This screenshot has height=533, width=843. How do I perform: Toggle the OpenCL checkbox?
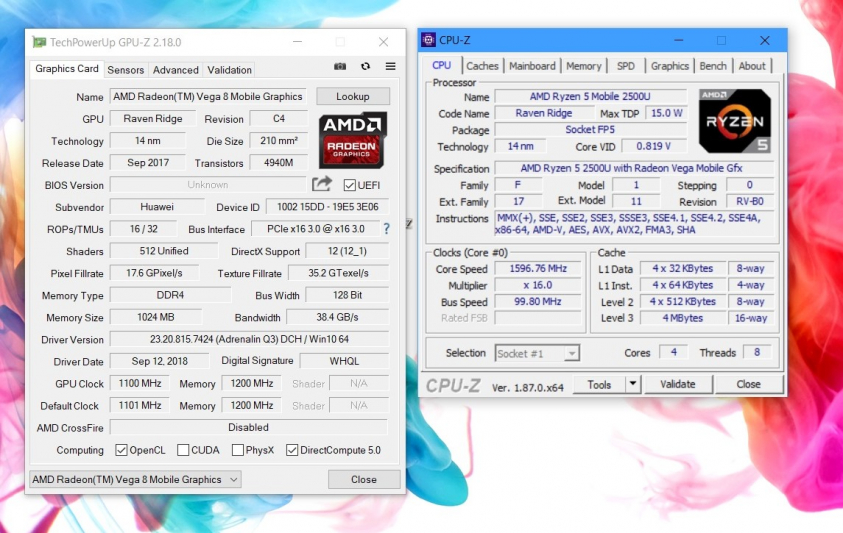coord(121,450)
